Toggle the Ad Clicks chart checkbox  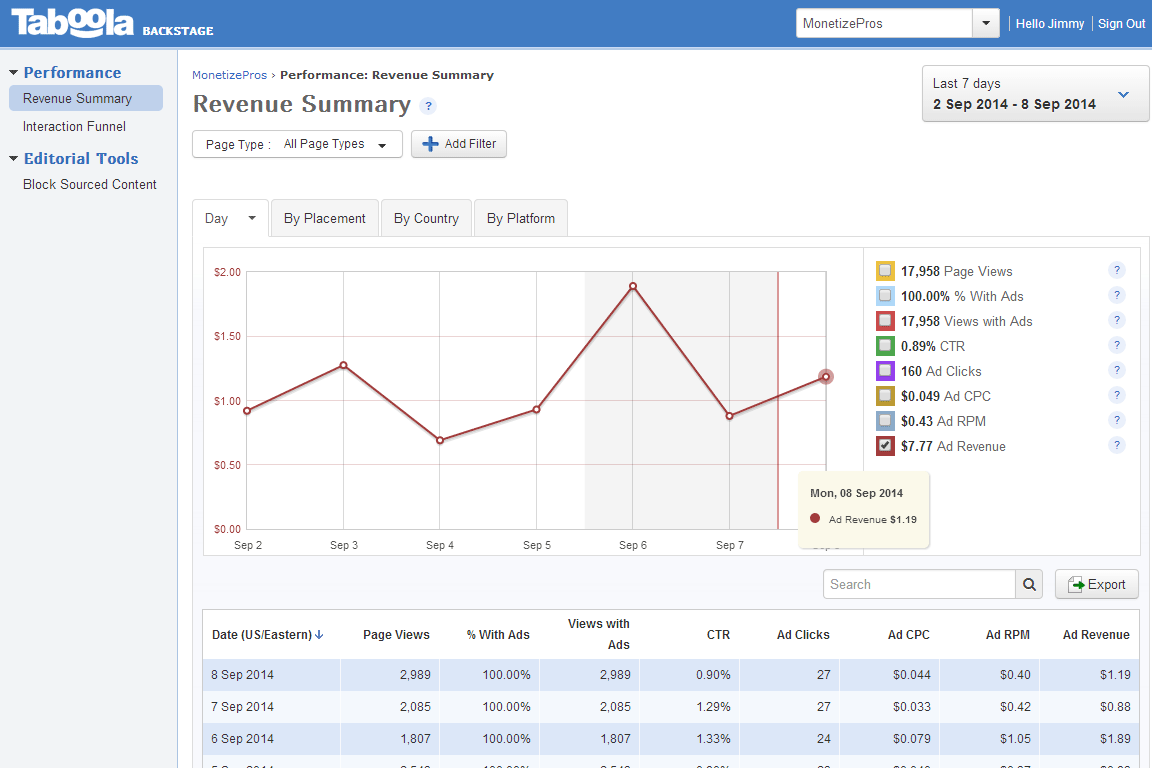tap(885, 371)
